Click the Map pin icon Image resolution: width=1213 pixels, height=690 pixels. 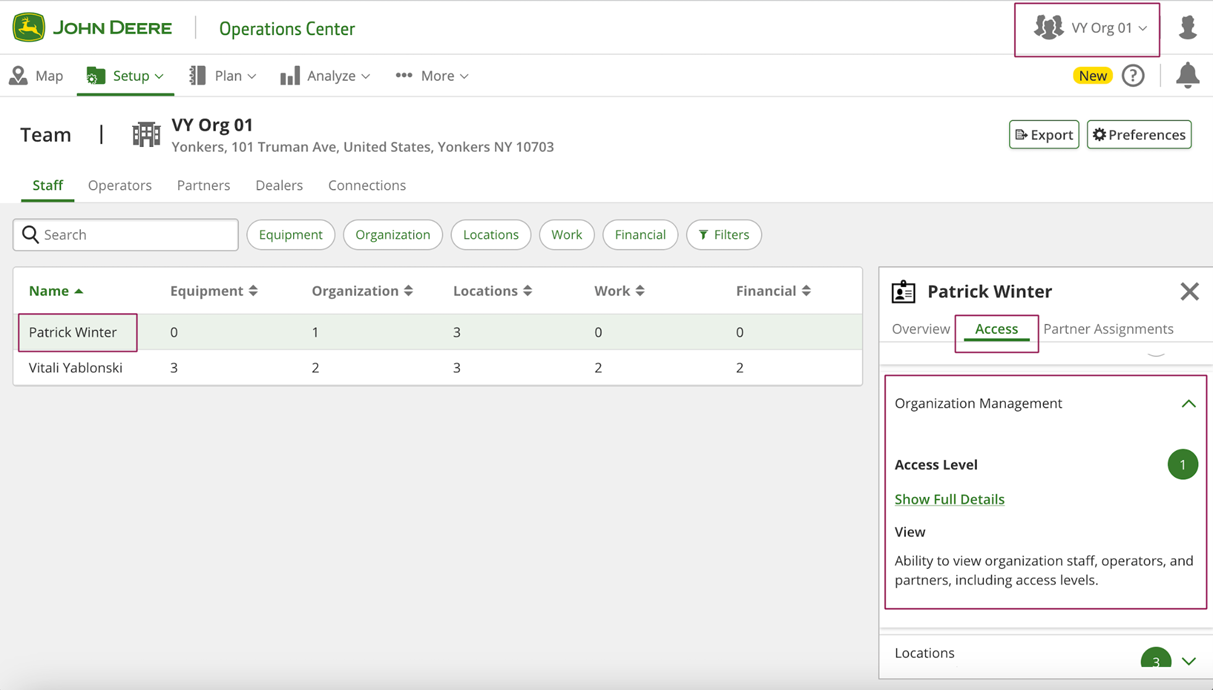coord(18,76)
